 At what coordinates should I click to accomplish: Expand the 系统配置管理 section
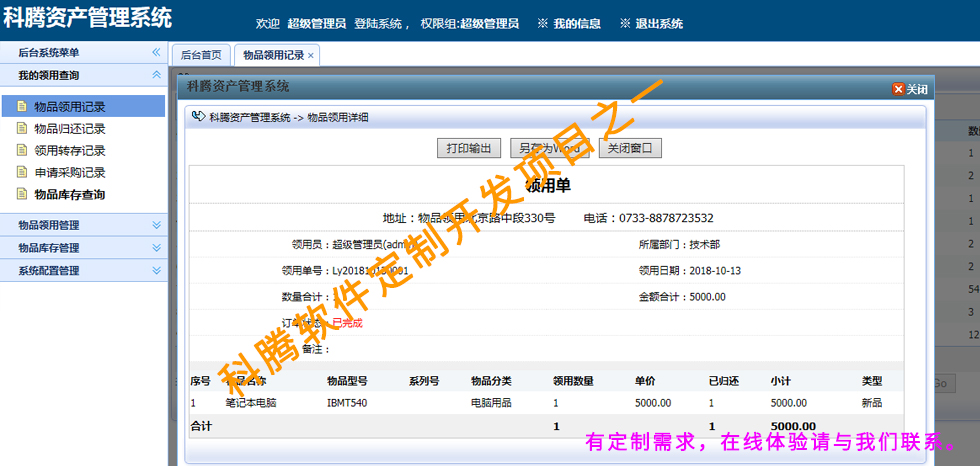tap(156, 270)
